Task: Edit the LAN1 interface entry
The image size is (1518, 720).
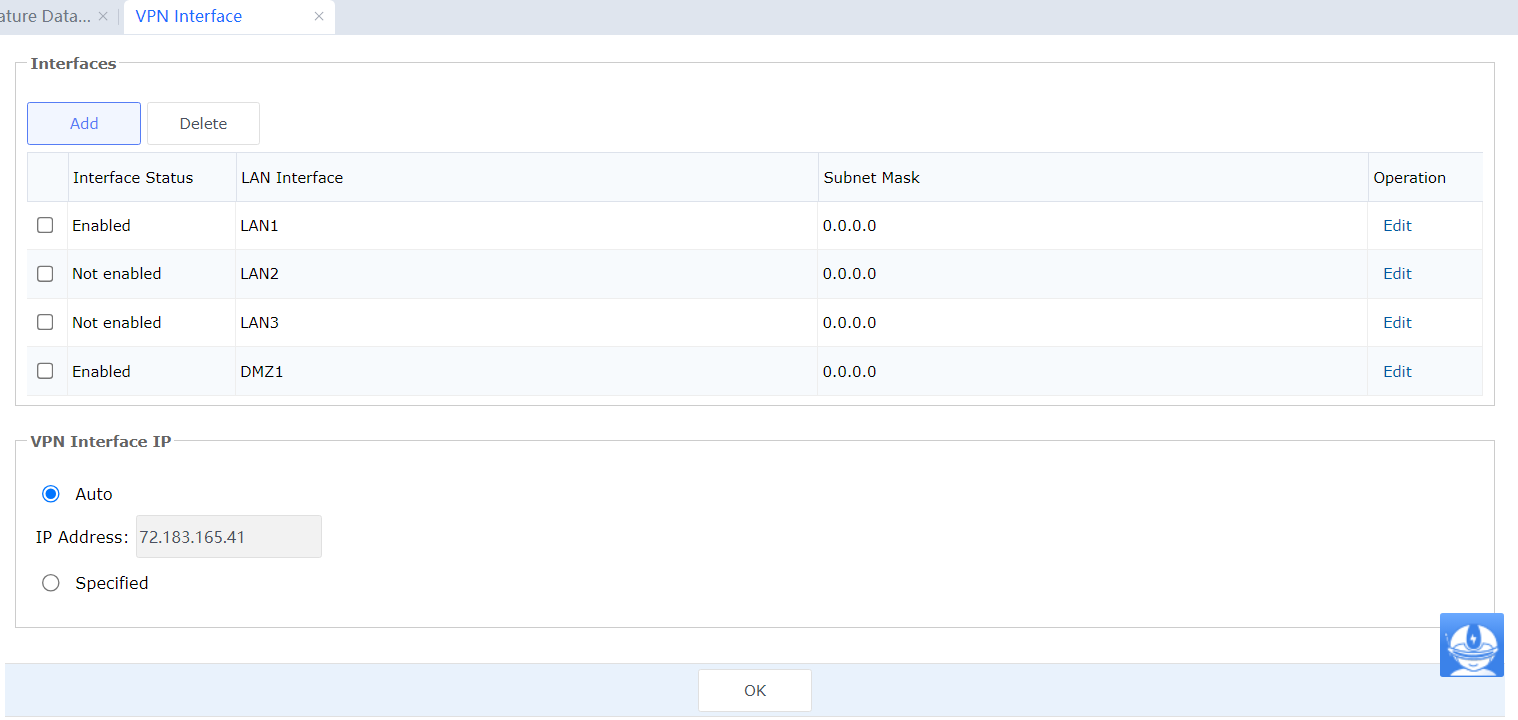Action: 1396,226
